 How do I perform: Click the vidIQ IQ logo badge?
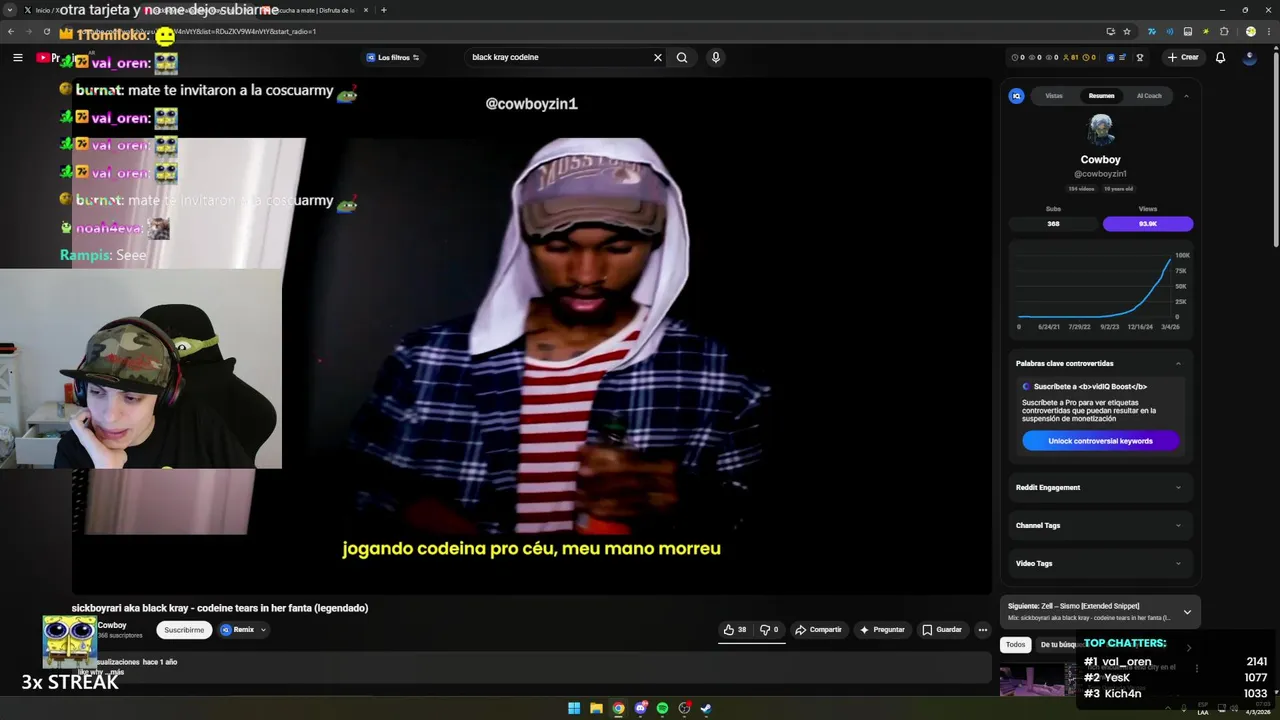[1016, 96]
